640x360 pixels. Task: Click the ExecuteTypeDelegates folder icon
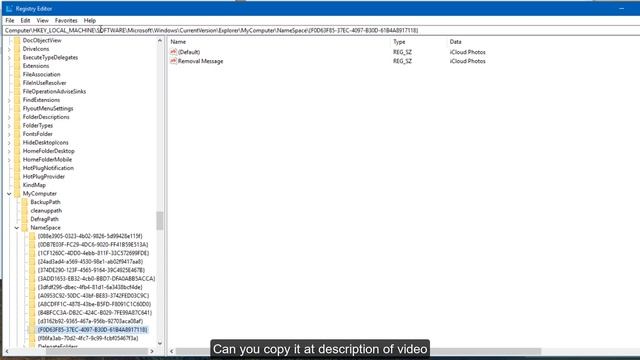pyautogui.click(x=17, y=58)
